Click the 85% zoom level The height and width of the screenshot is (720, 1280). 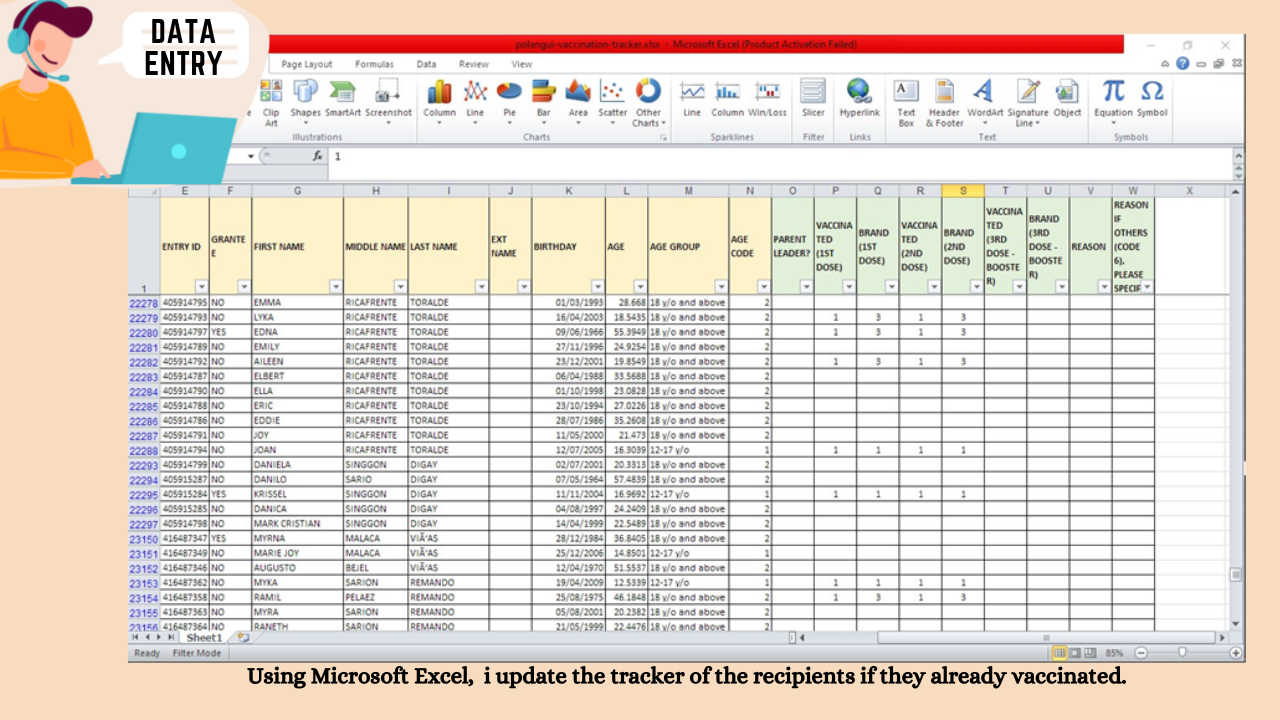click(1115, 653)
